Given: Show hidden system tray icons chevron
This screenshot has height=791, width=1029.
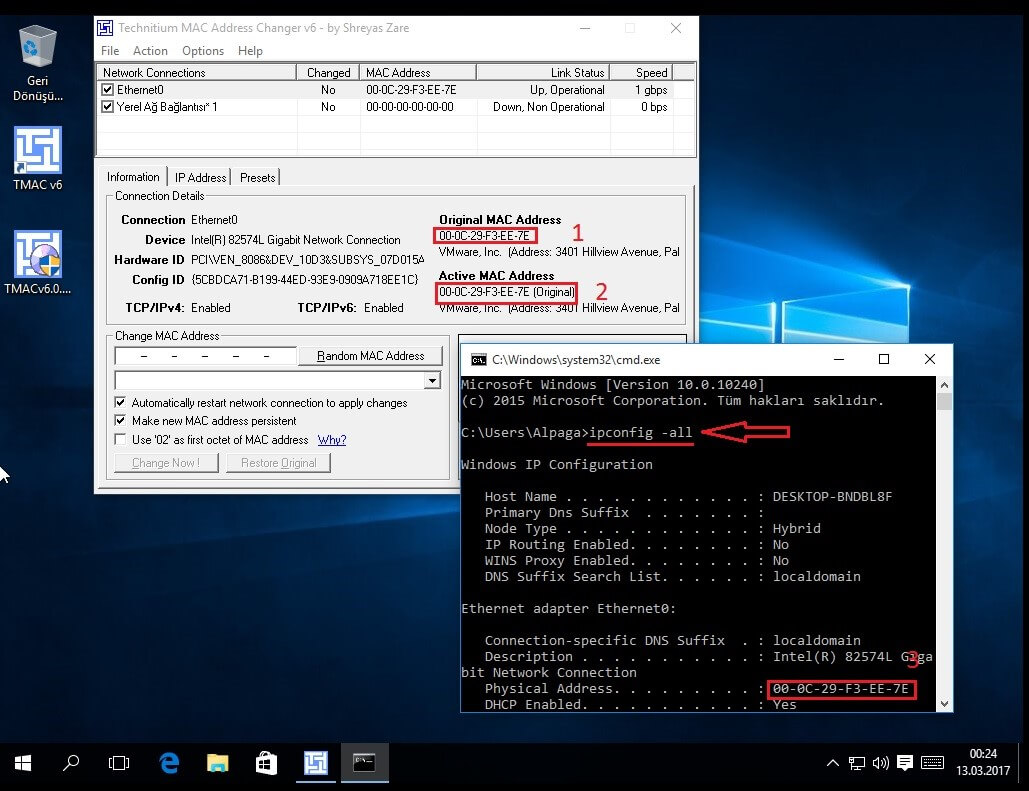Looking at the screenshot, I should (832, 764).
